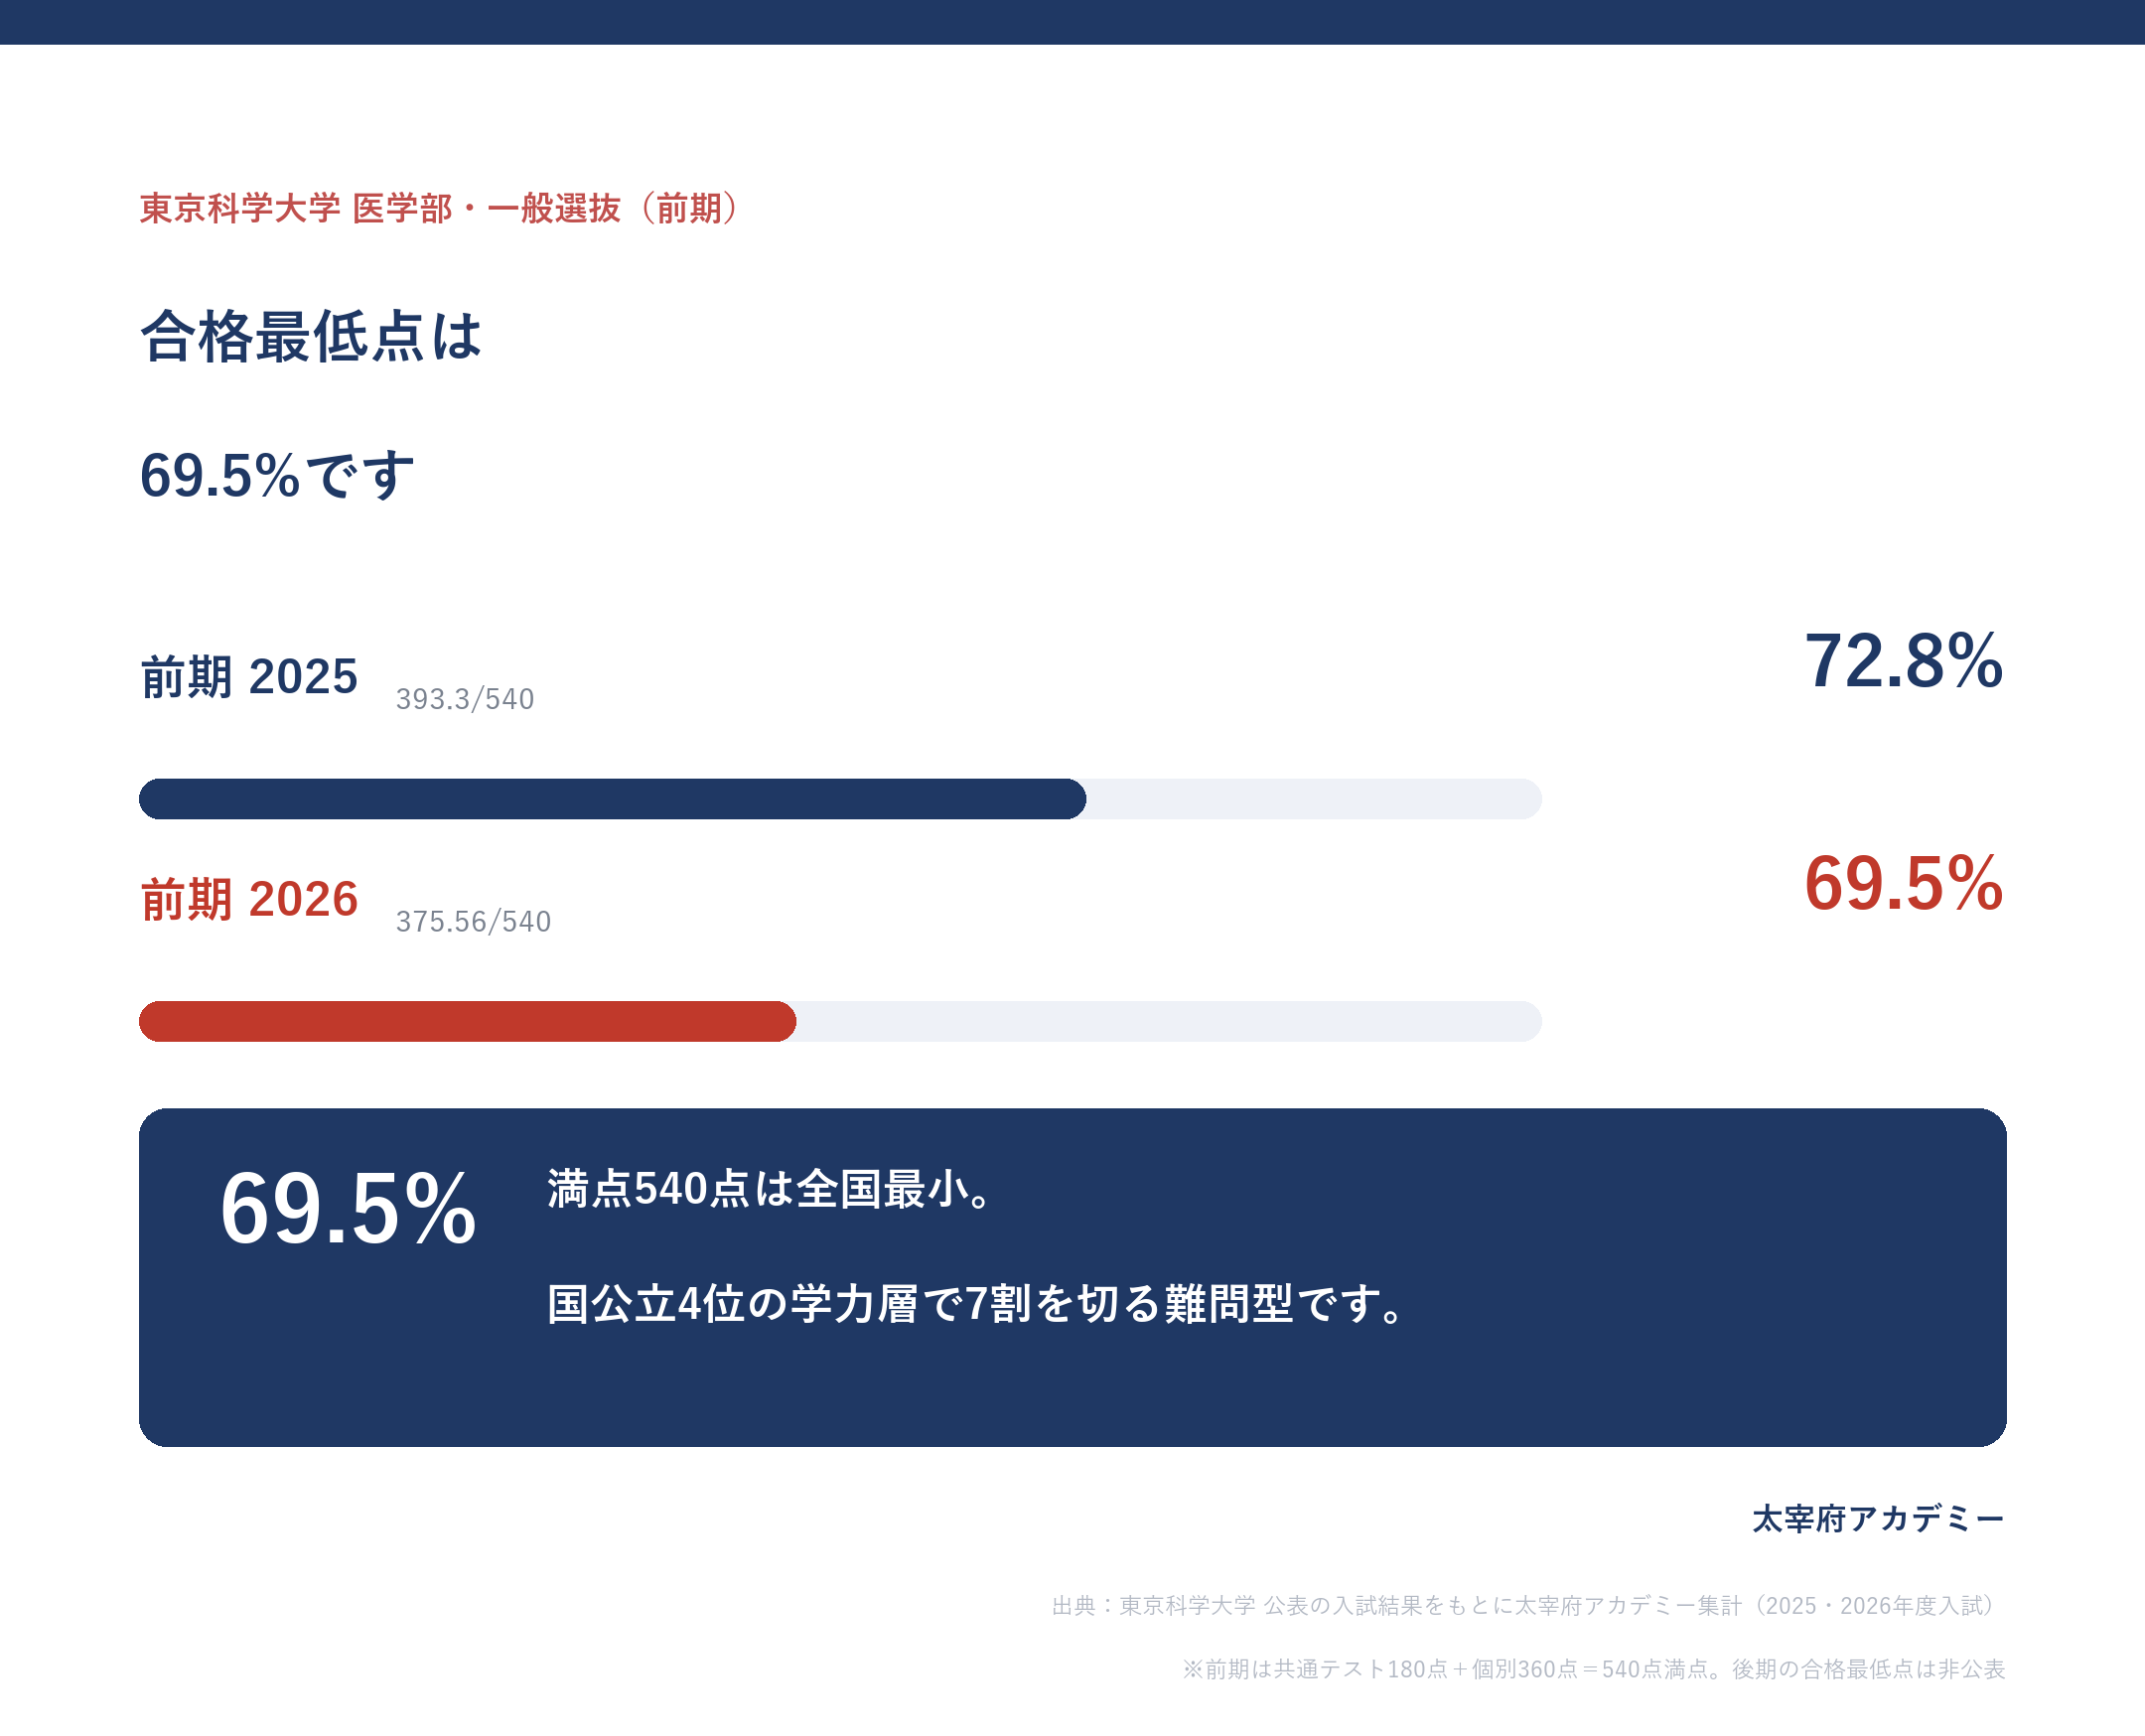Click the 72.8% percentage value
This screenshot has height=1736, width=2145.
tap(1904, 661)
